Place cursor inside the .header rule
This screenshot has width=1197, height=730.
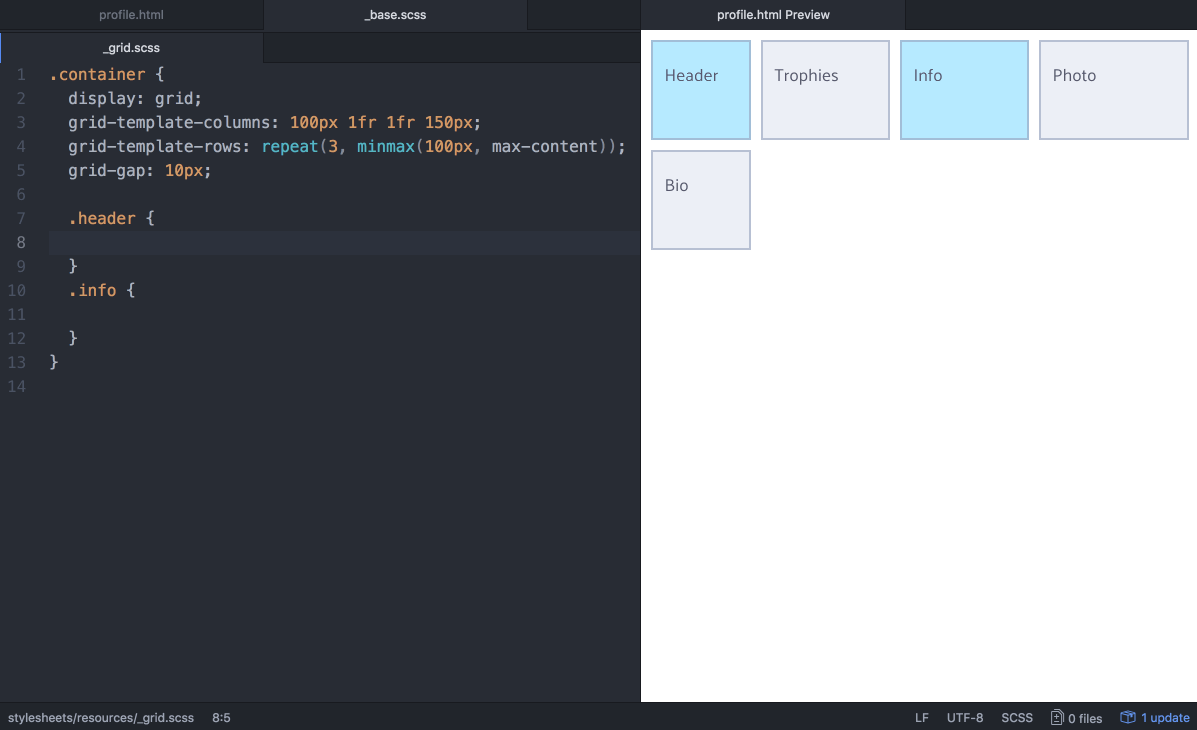(100, 242)
